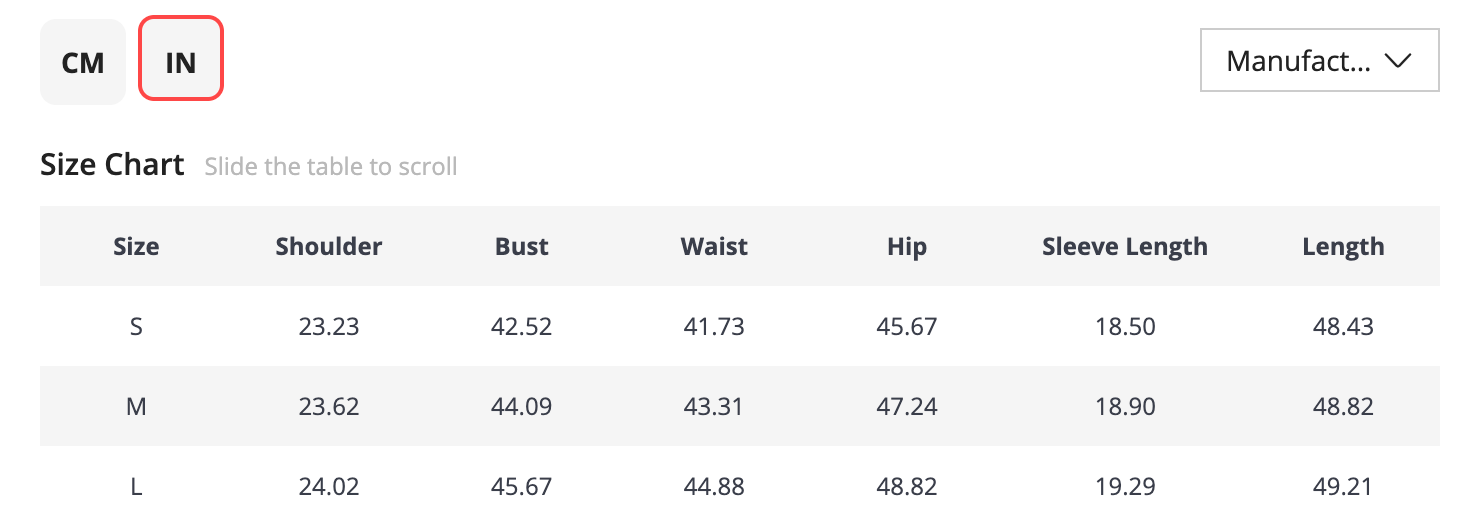Select the size M row label
The width and height of the screenshot is (1476, 526).
point(136,406)
